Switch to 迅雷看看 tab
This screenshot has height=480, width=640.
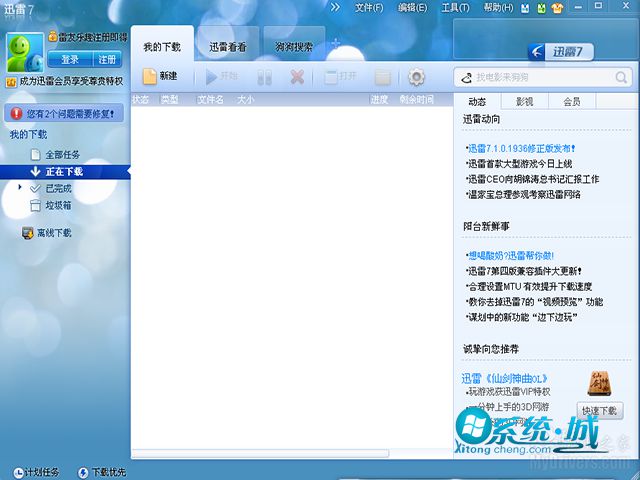228,47
